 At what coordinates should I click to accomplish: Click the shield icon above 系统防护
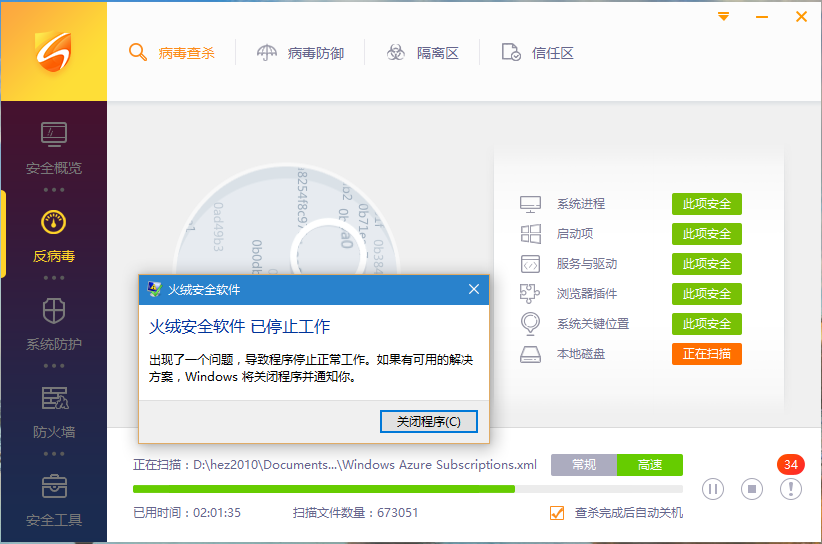53,310
